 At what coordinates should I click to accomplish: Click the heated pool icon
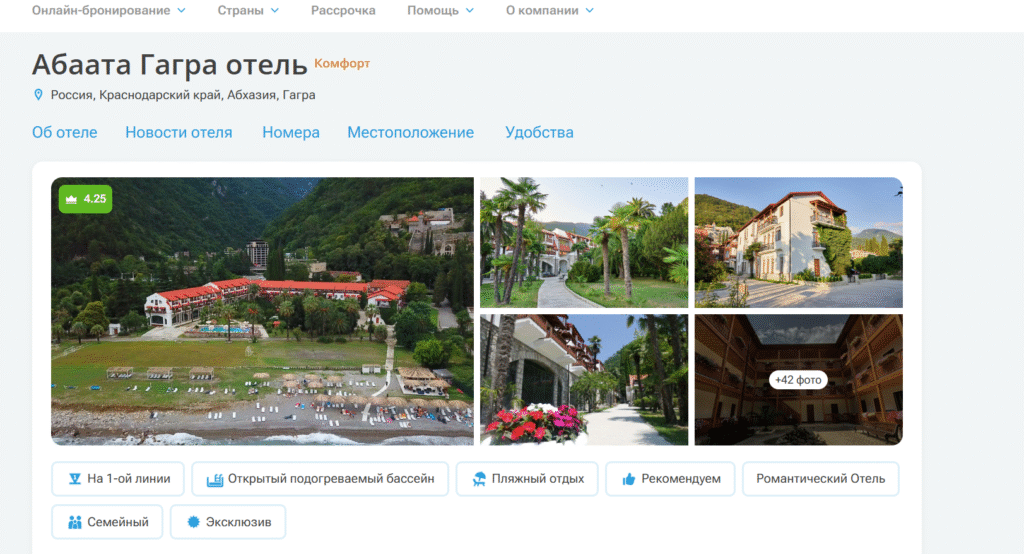(215, 480)
